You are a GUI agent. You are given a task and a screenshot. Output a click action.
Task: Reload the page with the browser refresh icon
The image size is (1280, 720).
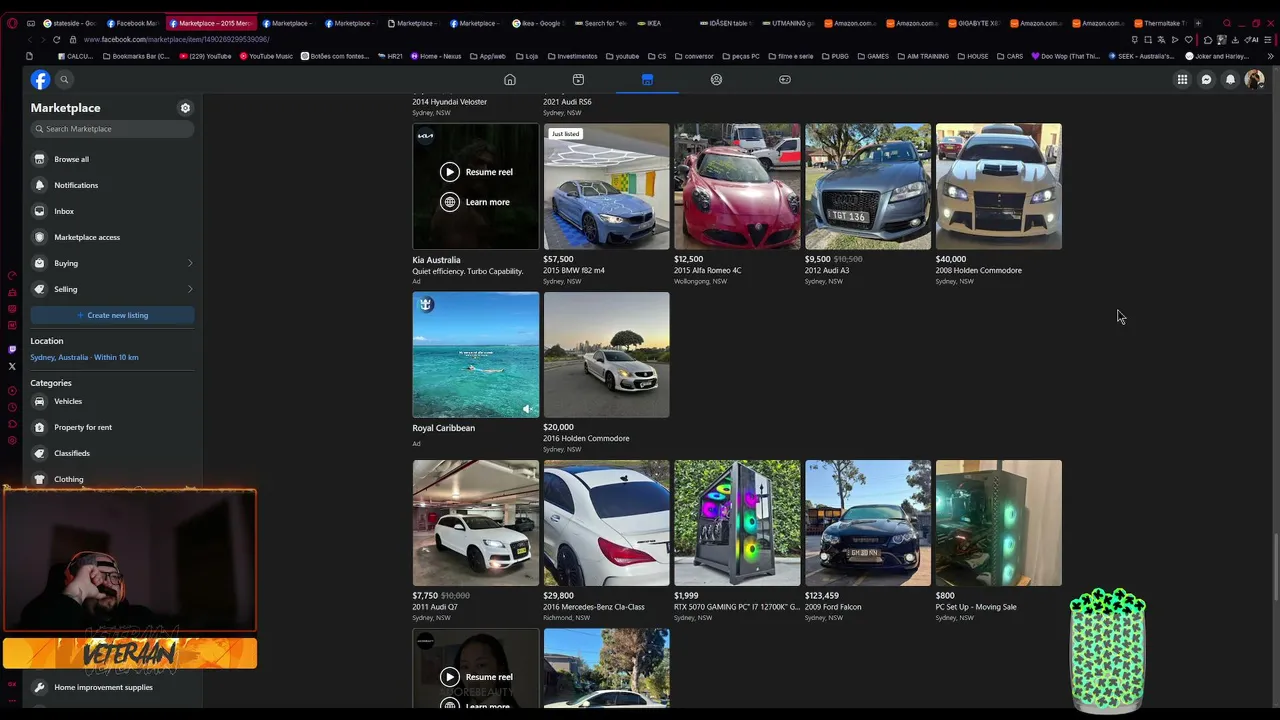pyautogui.click(x=56, y=39)
